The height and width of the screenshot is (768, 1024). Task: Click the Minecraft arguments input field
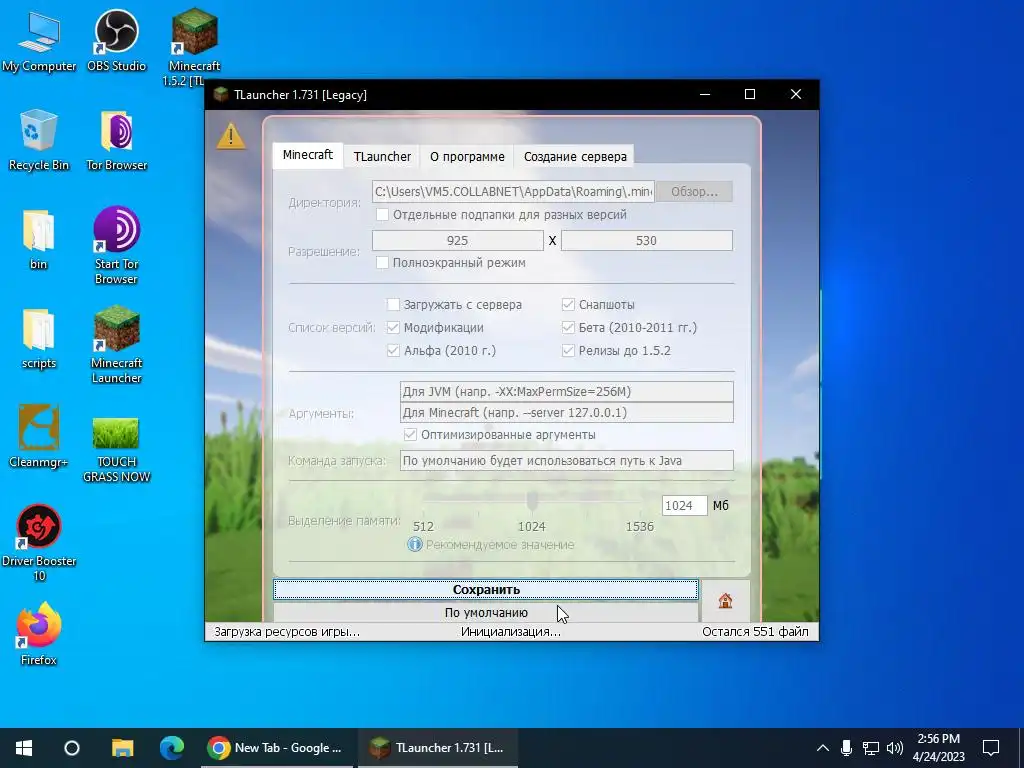tap(566, 412)
